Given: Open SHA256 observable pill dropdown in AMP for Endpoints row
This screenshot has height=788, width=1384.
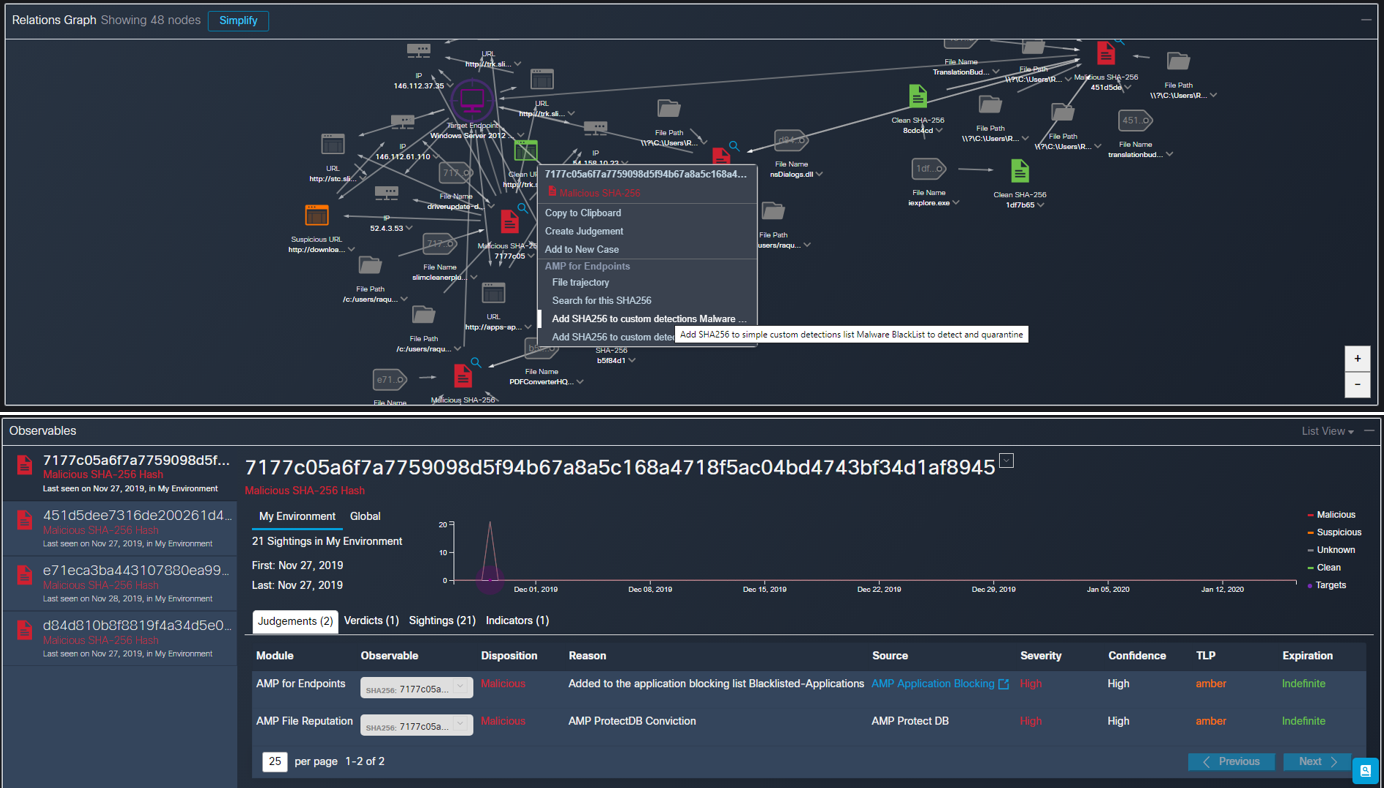Looking at the screenshot, I should tap(460, 687).
